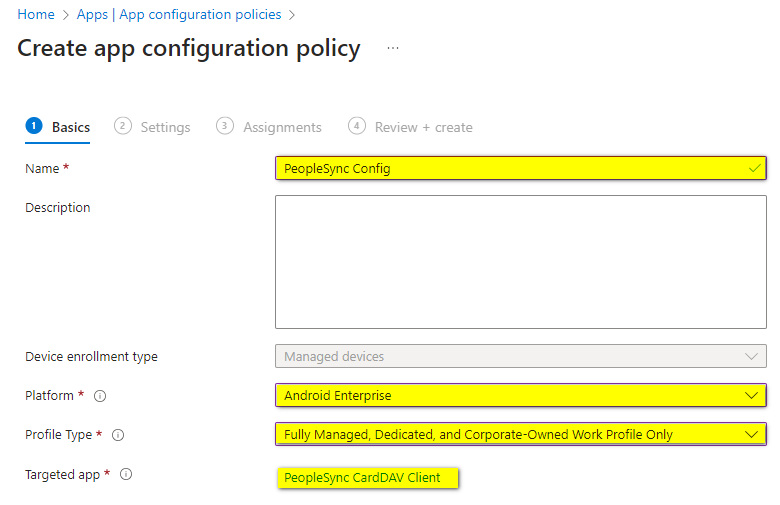
Task: Switch to the Settings step tab
Action: (x=152, y=127)
